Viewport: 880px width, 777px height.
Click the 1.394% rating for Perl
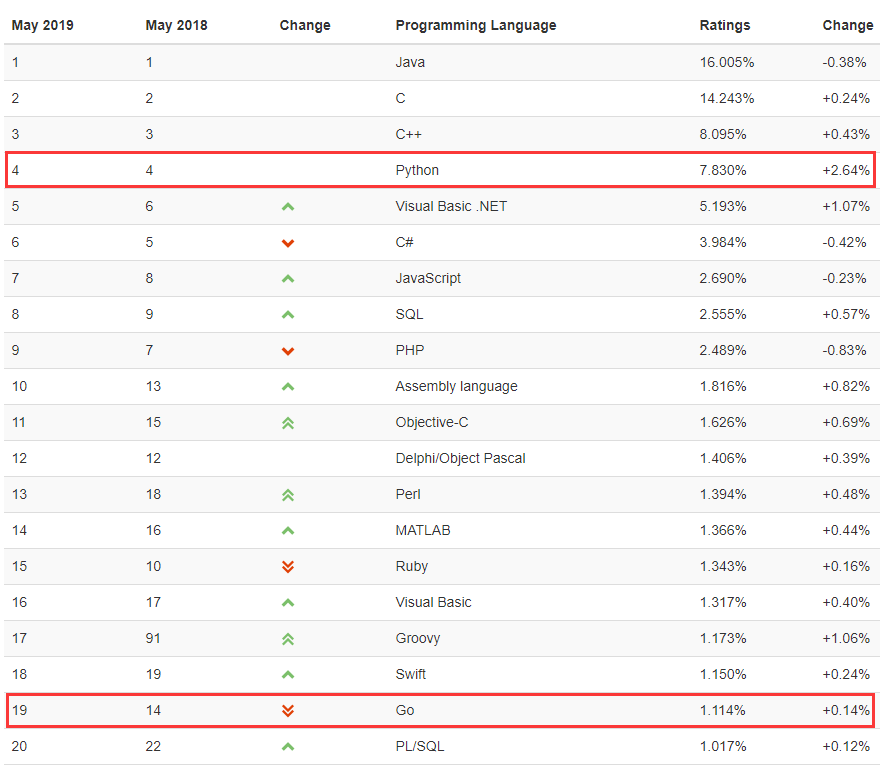[723, 495]
